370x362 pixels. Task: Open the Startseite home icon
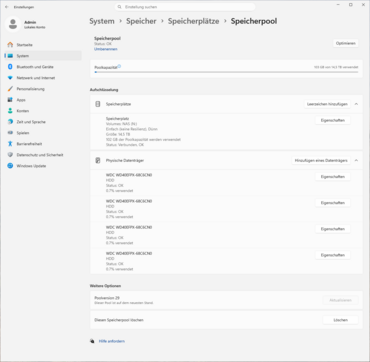click(x=10, y=45)
